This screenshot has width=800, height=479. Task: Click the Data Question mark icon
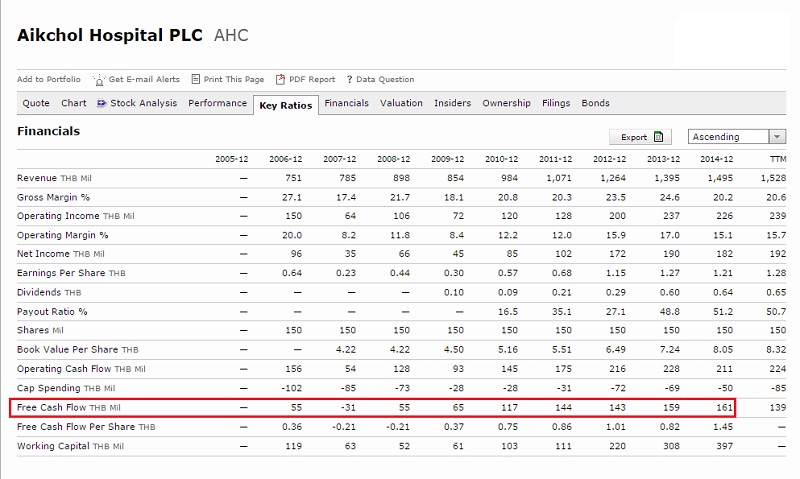[x=349, y=80]
